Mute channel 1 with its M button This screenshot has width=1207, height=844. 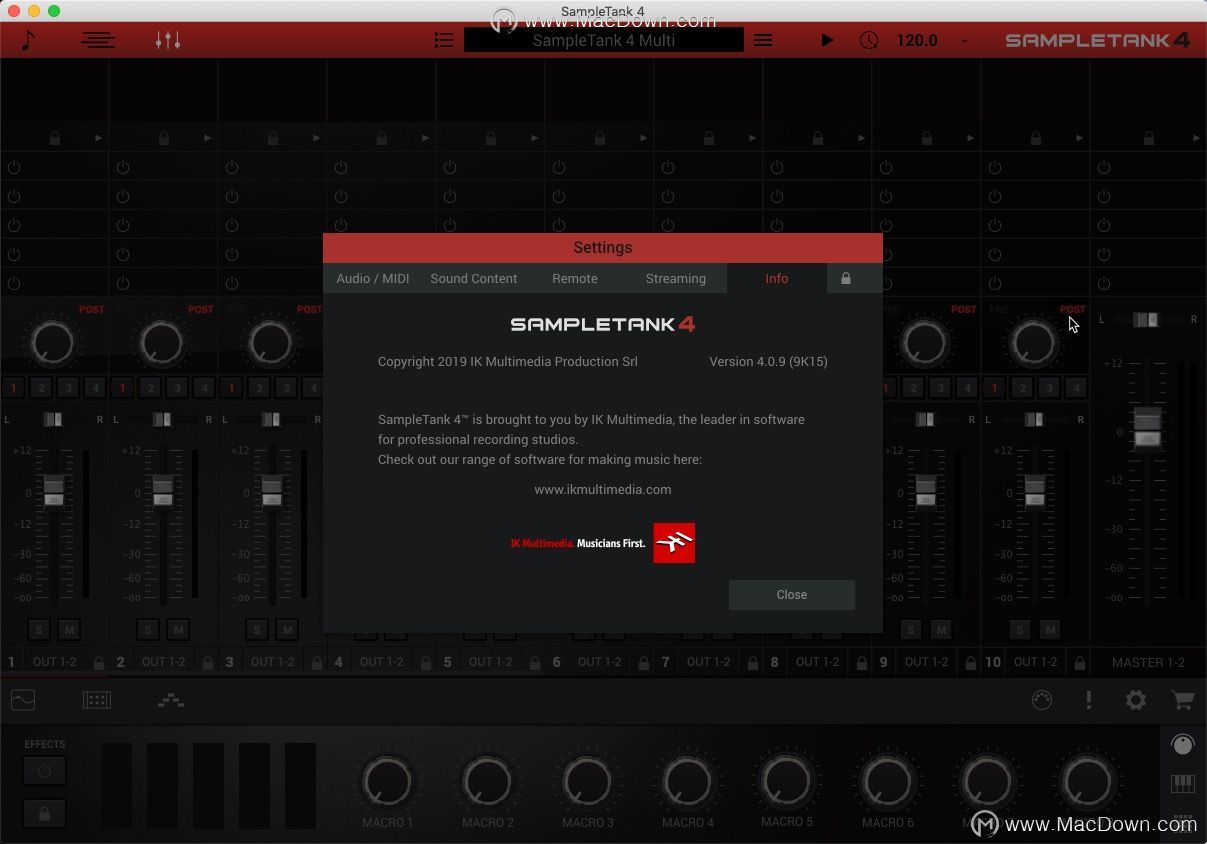point(69,629)
